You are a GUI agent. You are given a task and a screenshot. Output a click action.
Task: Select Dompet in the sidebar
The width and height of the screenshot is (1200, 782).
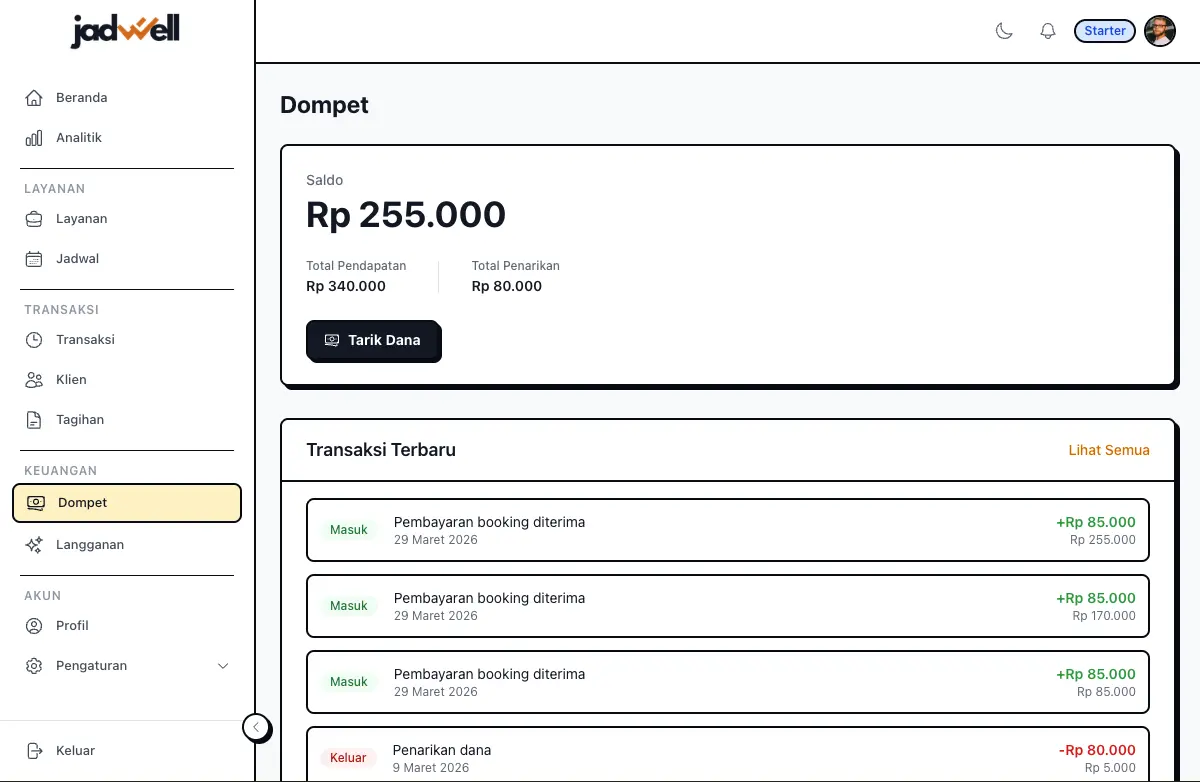tap(127, 503)
